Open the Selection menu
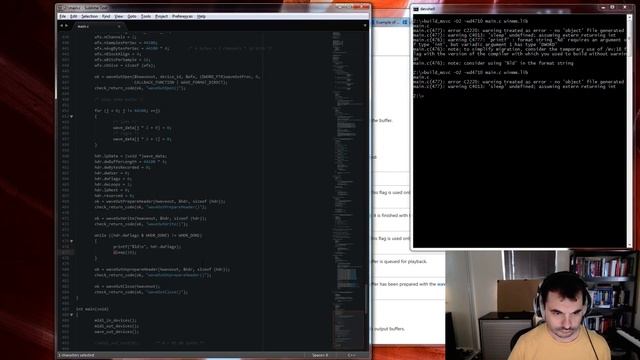Image resolution: width=640 pixels, height=360 pixels. (89, 16)
